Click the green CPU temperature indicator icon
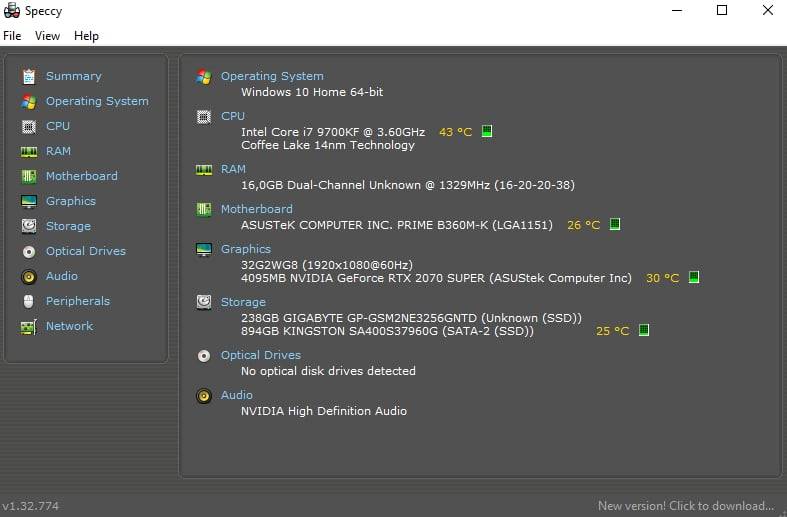The width and height of the screenshot is (787, 517). [487, 132]
